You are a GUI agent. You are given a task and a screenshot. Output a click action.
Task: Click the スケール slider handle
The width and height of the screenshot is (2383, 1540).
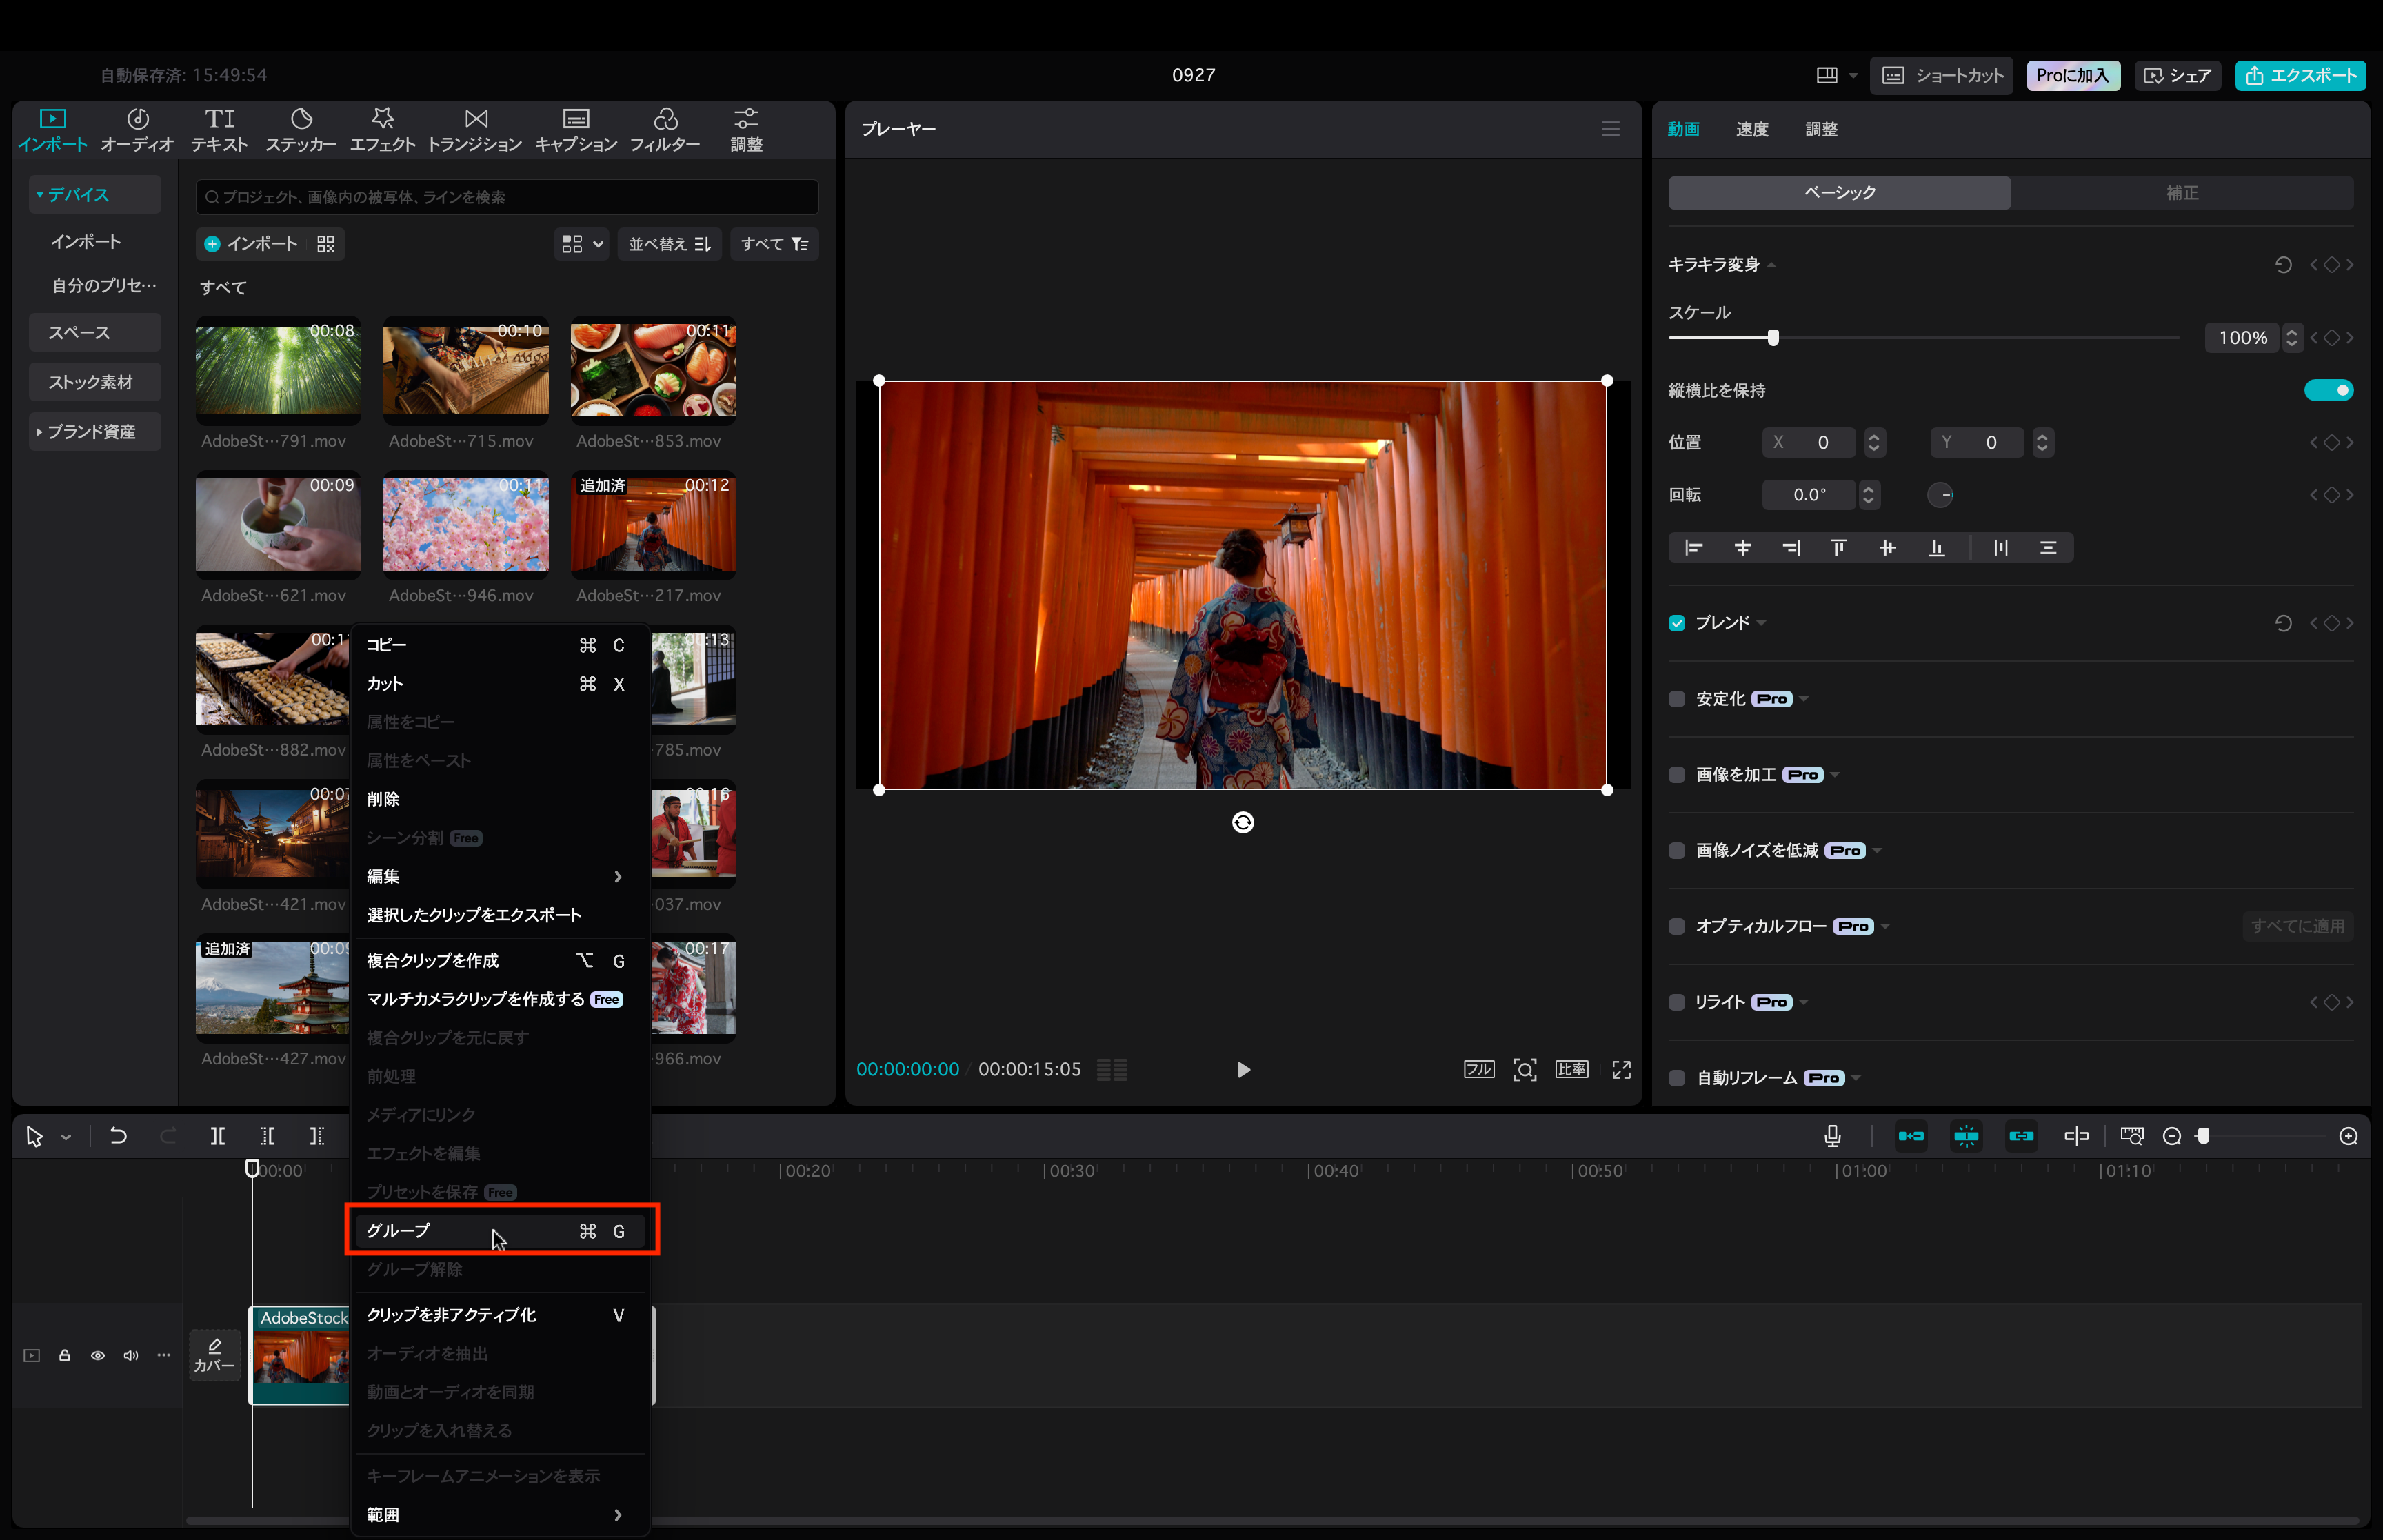click(x=1773, y=338)
